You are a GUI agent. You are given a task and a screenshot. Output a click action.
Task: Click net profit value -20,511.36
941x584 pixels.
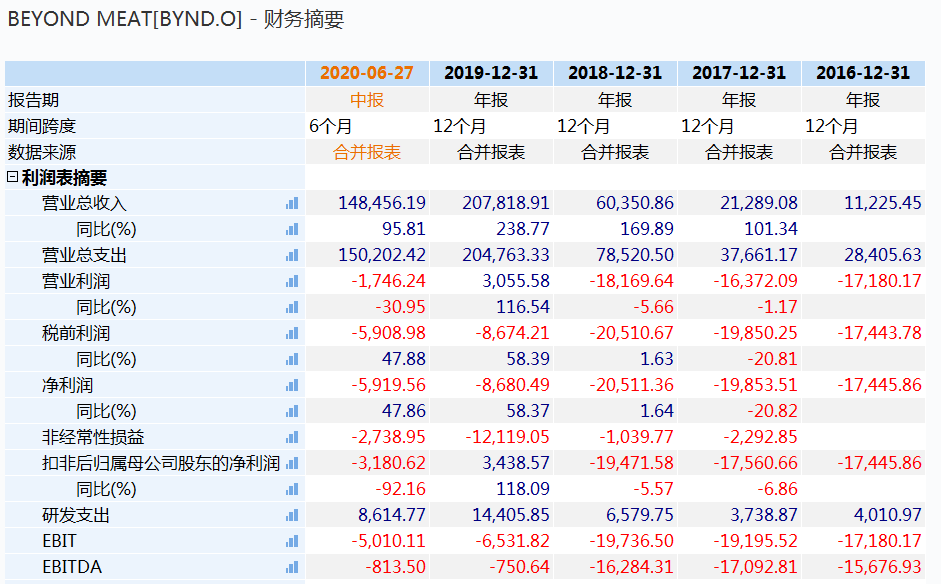[631, 385]
